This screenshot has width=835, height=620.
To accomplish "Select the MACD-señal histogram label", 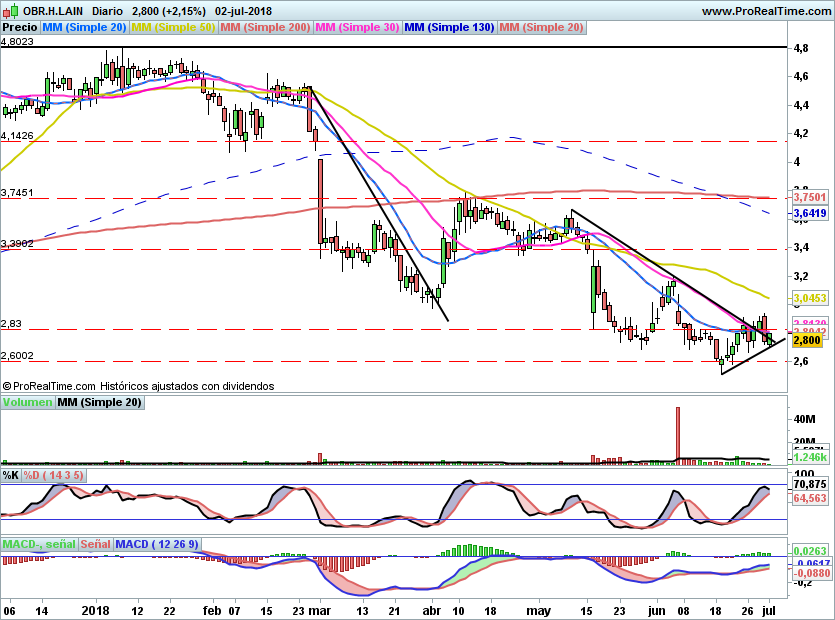I will tap(39, 544).
